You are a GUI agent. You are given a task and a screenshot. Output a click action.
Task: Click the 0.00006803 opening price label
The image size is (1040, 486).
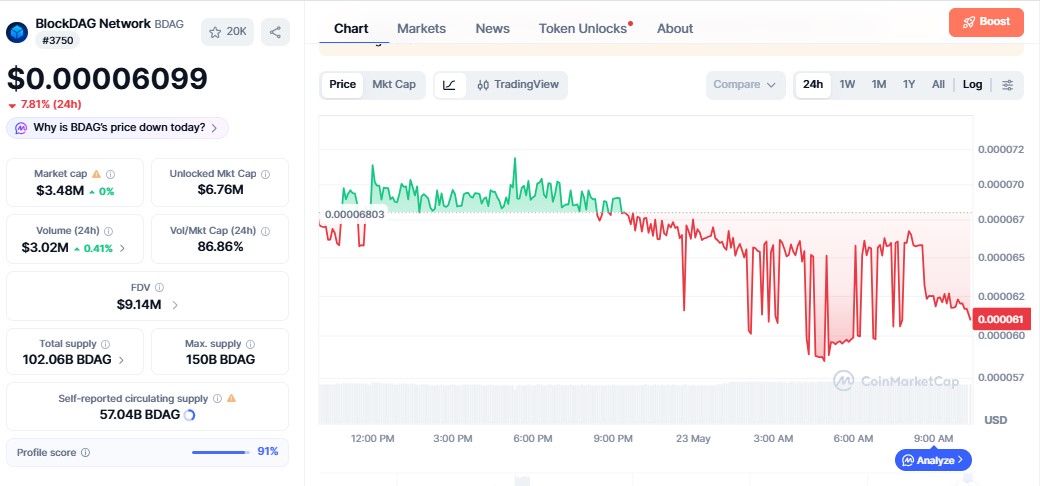tap(355, 214)
